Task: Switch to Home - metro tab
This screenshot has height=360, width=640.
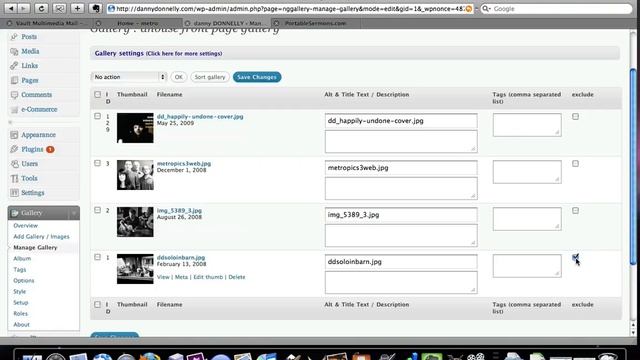Action: [x=138, y=23]
